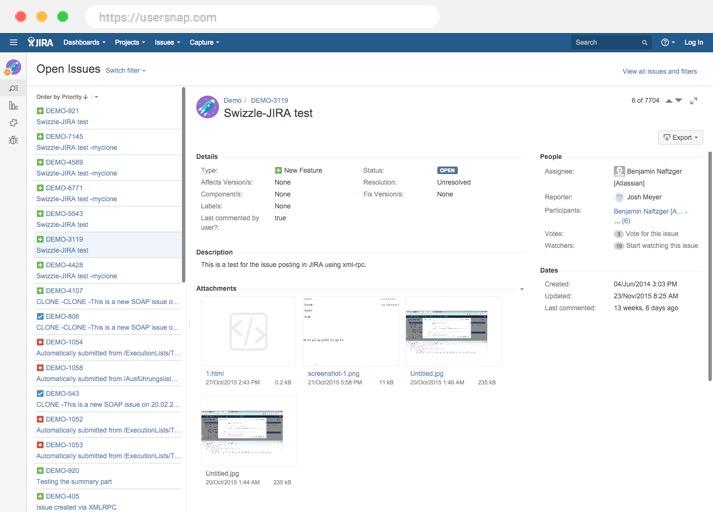Click Log In link

coord(694,42)
